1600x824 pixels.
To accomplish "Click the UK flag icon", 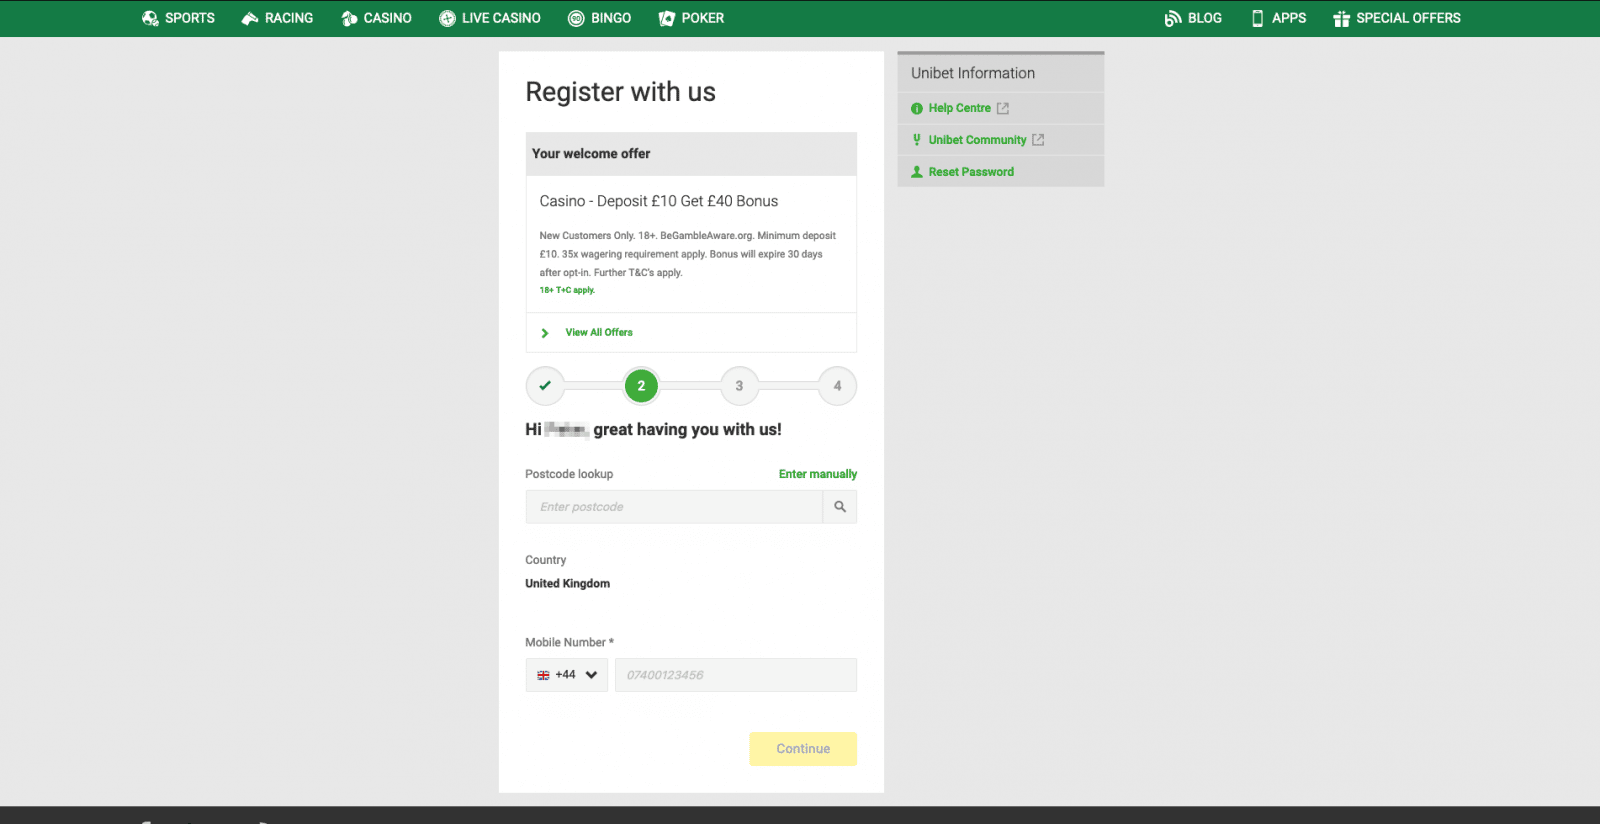I will (x=543, y=675).
